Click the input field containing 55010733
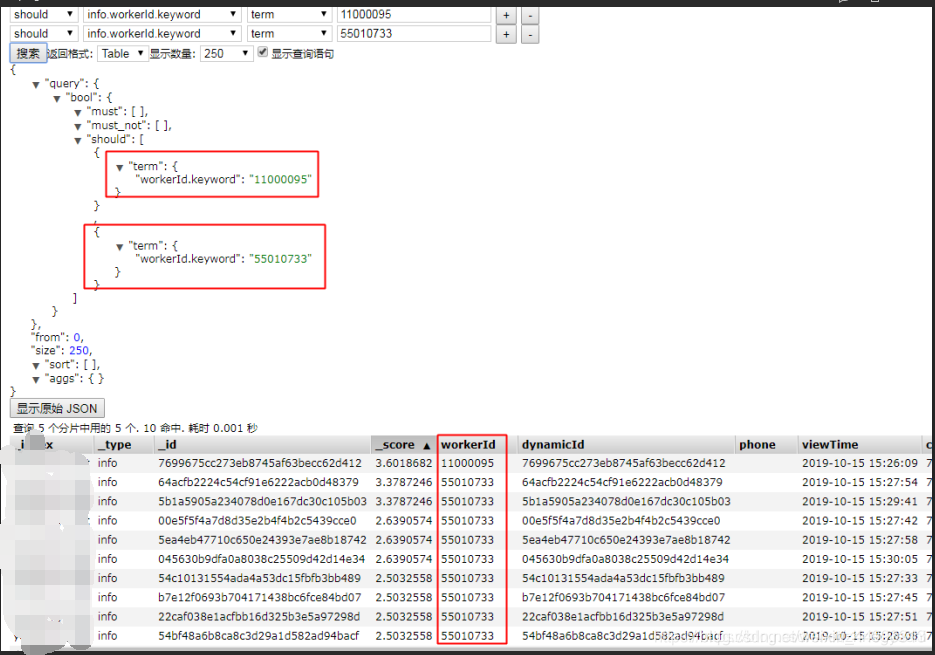This screenshot has width=935, height=655. tap(414, 33)
